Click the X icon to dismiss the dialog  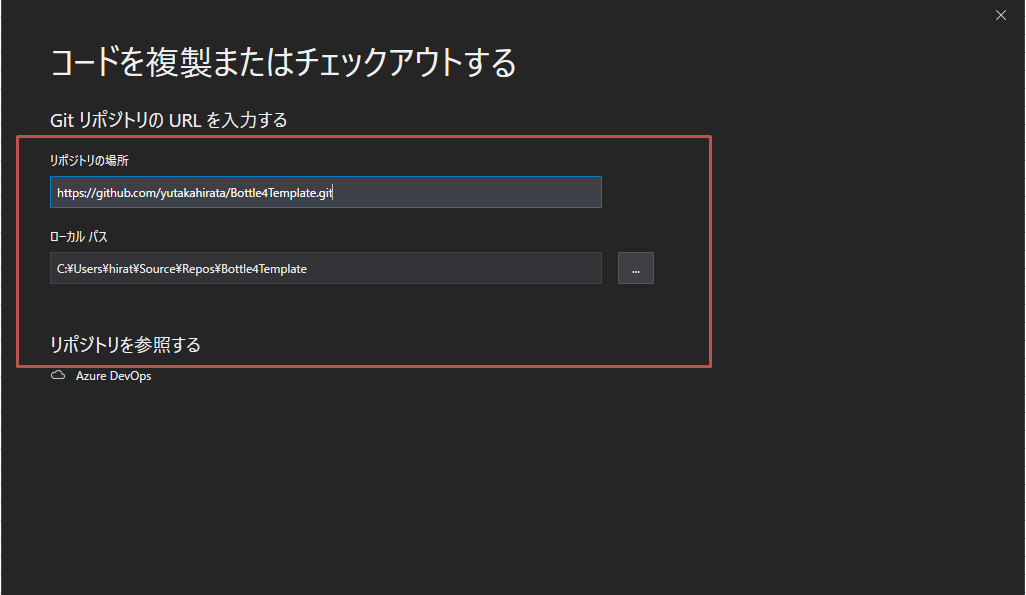point(1000,15)
